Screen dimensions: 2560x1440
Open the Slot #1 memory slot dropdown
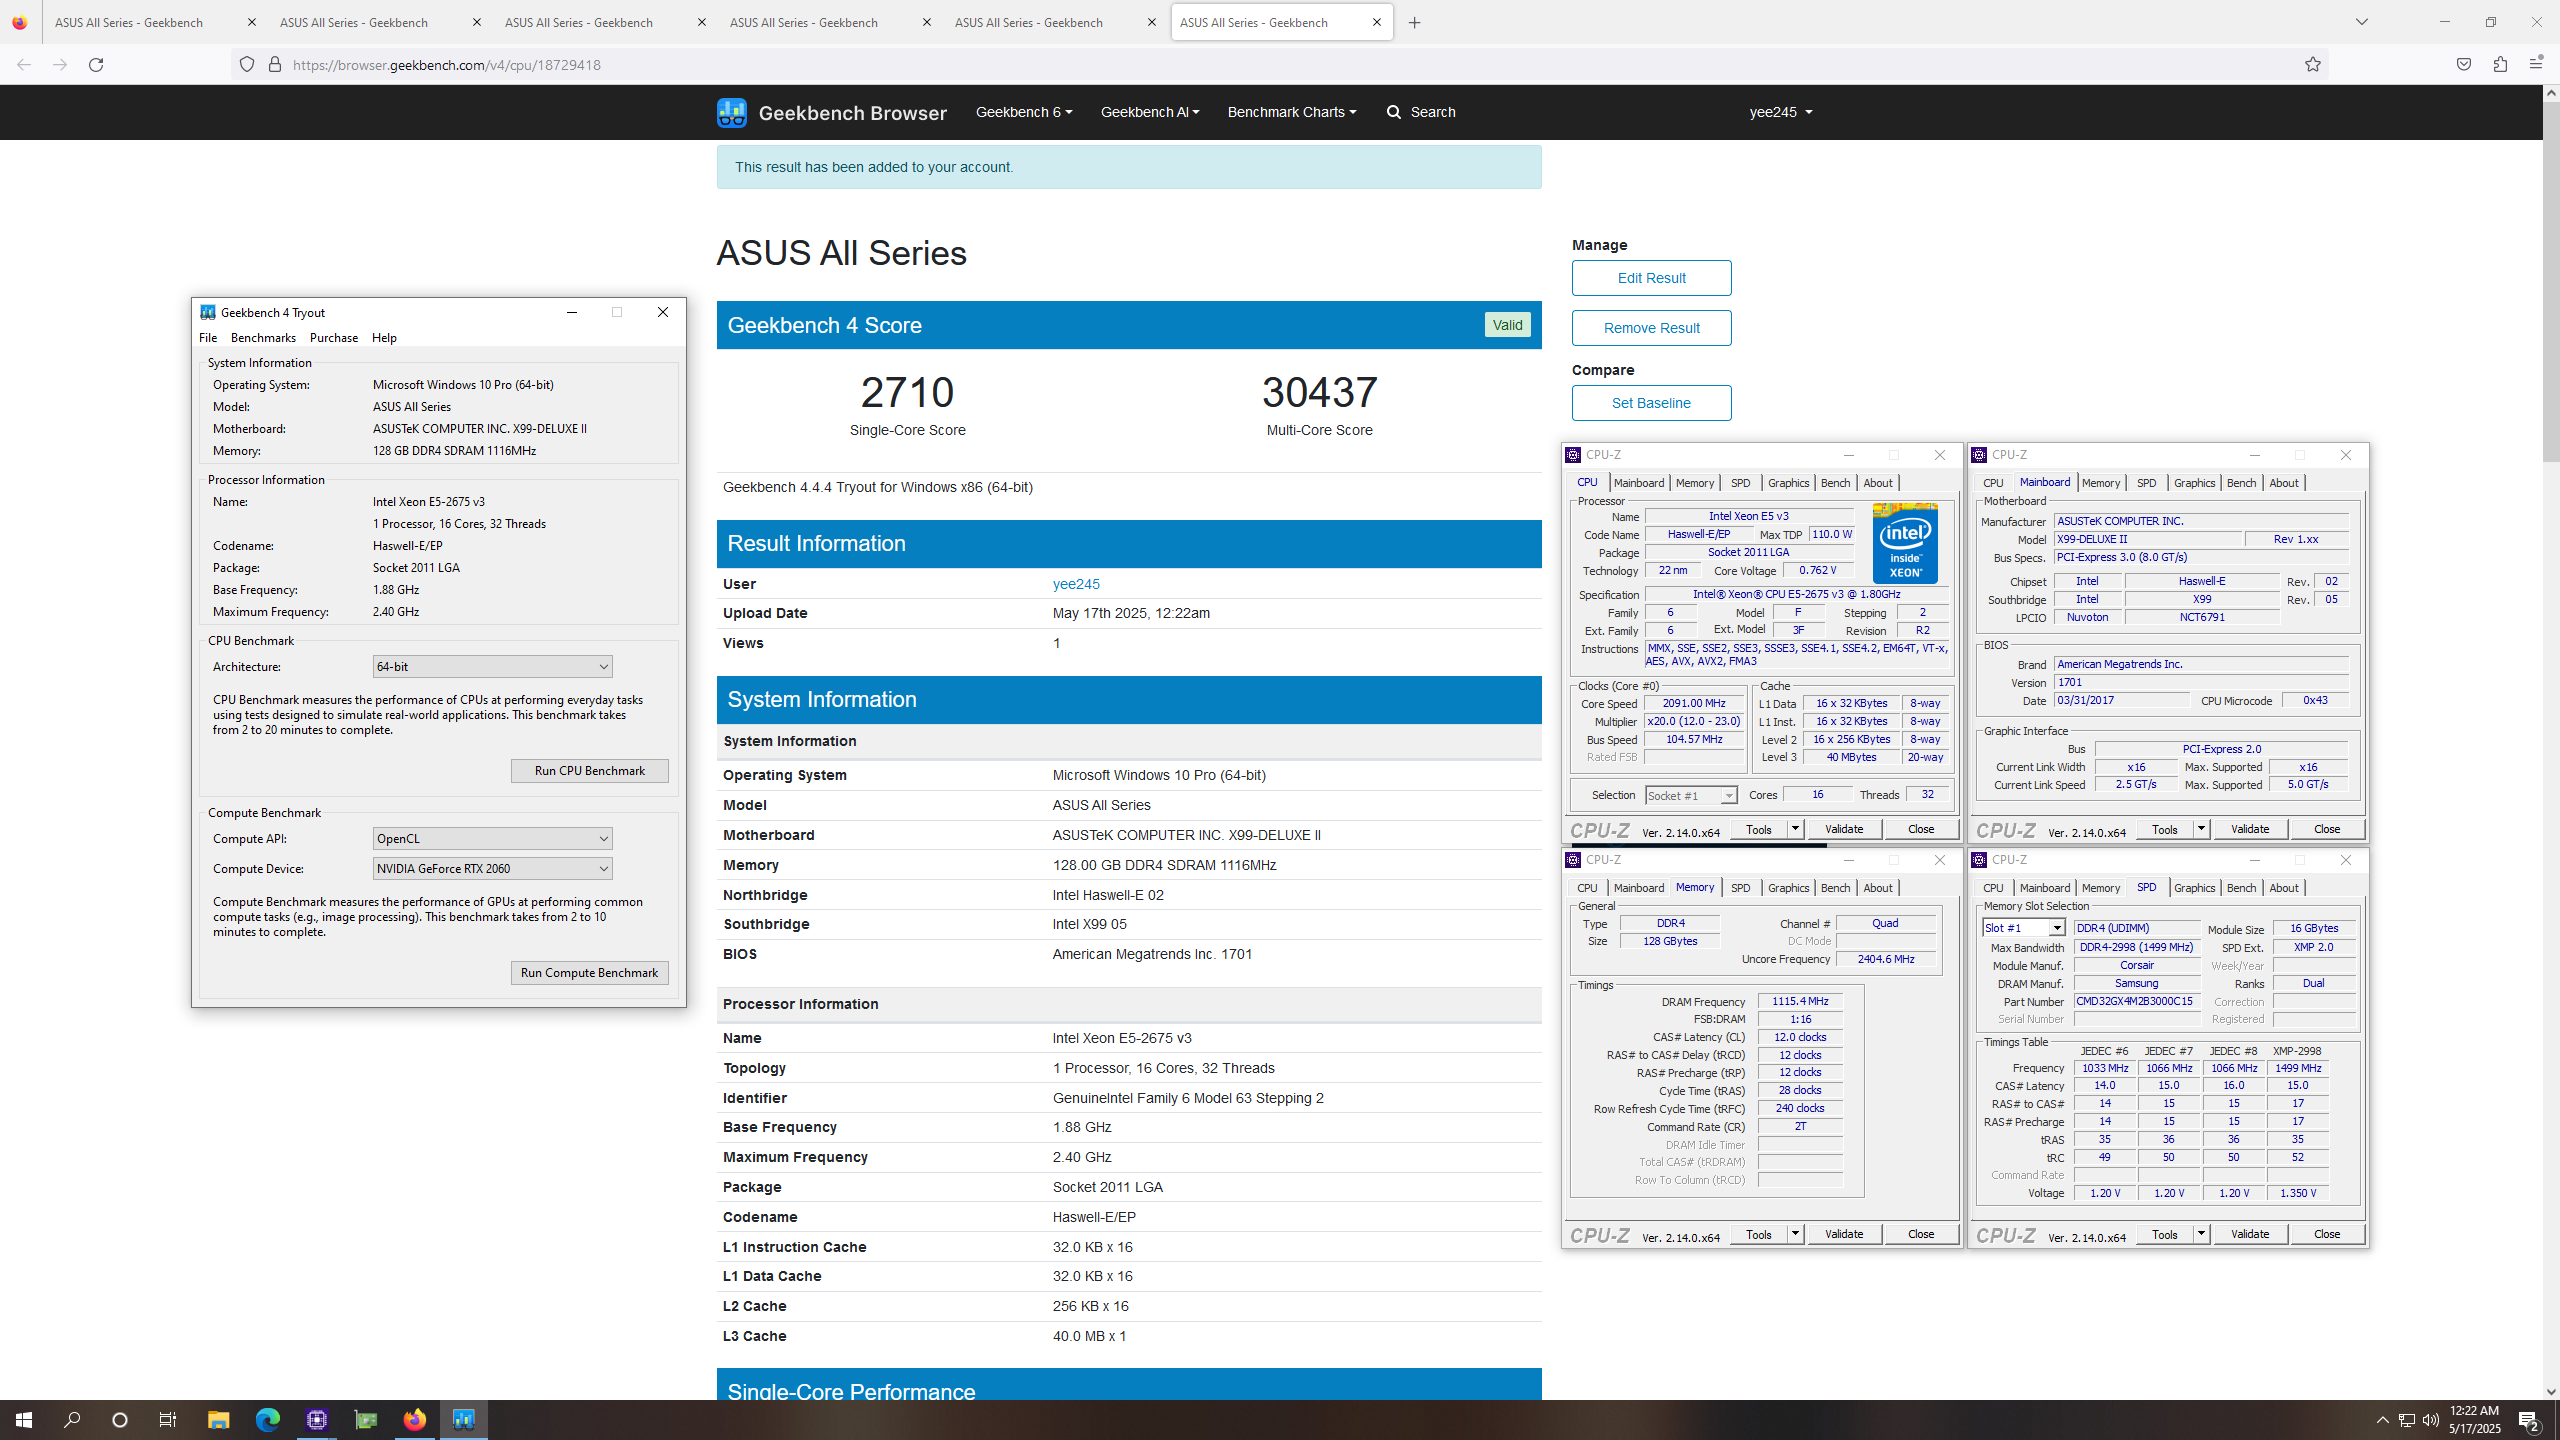(x=2024, y=928)
